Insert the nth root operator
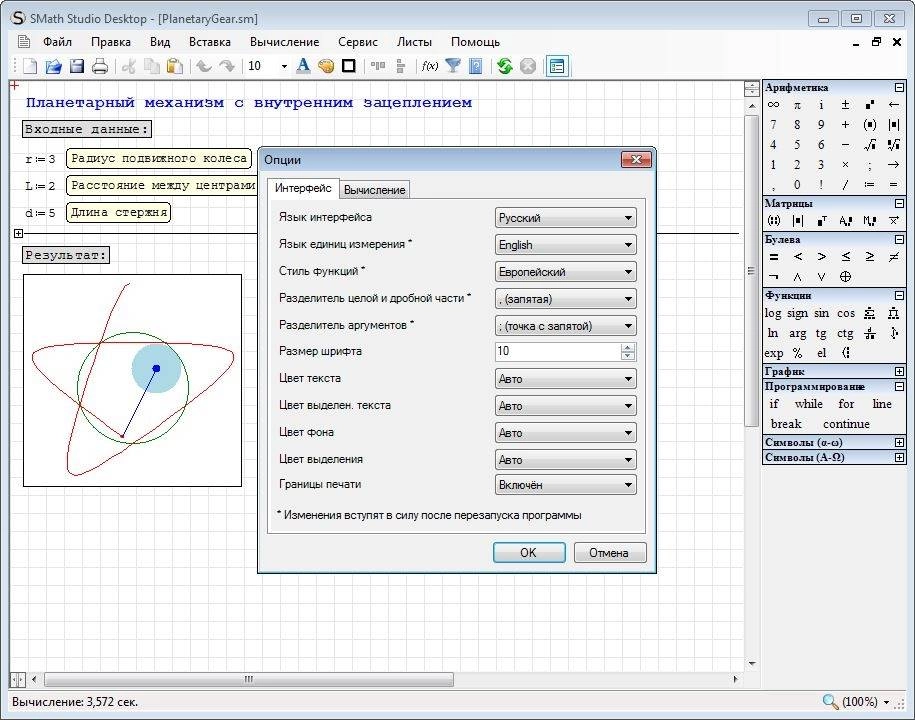The width and height of the screenshot is (915, 720). click(x=893, y=145)
